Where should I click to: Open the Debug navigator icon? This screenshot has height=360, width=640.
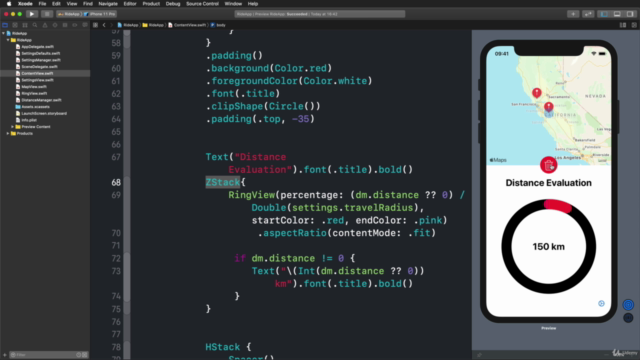tap(65, 25)
